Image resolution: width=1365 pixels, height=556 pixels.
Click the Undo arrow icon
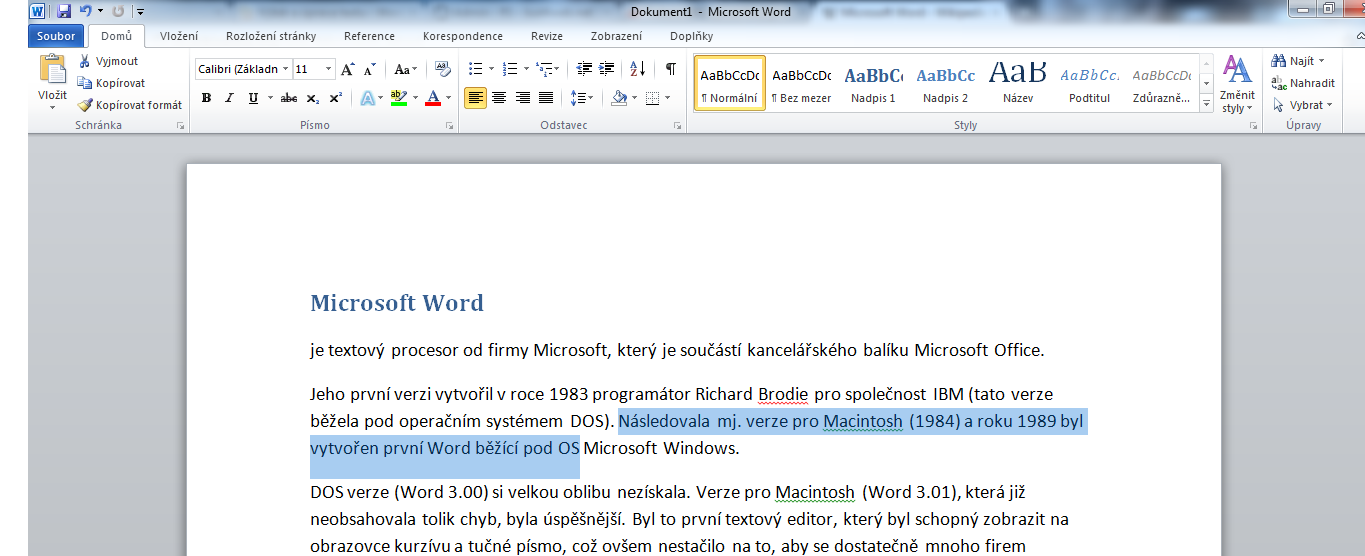[86, 11]
